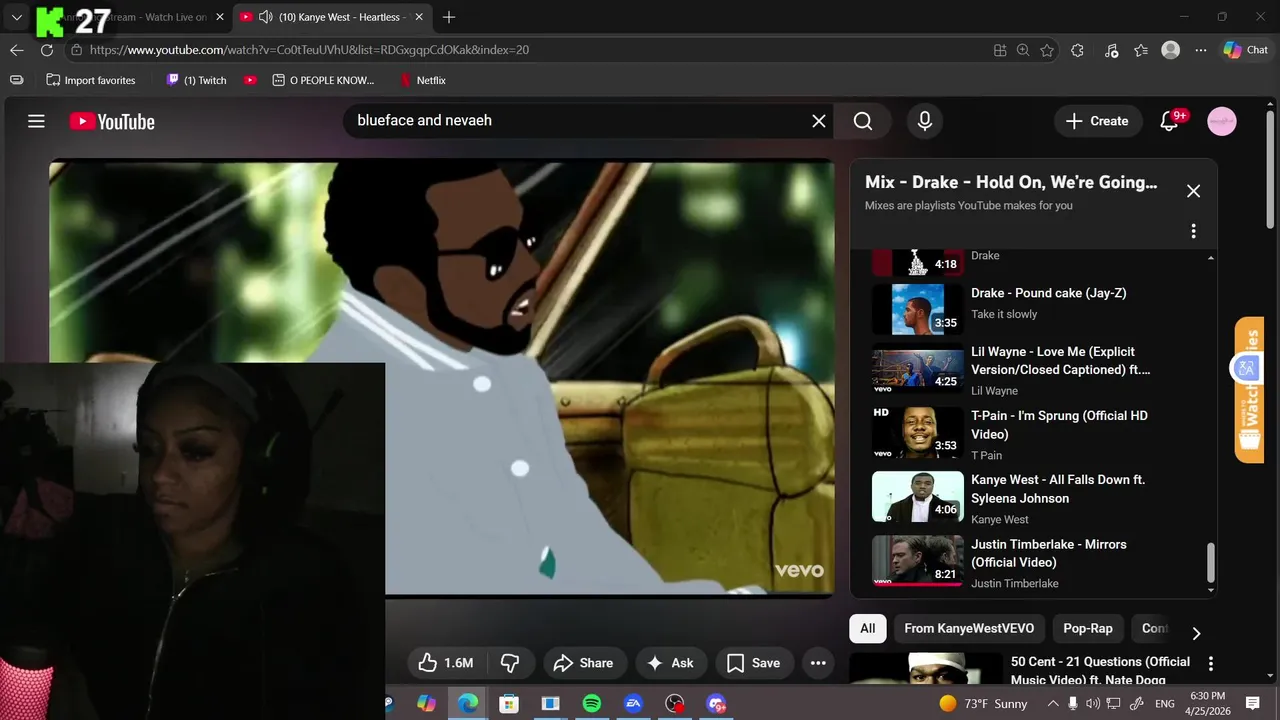Open mix playlist three-dot options
The image size is (1280, 720).
tap(1193, 231)
